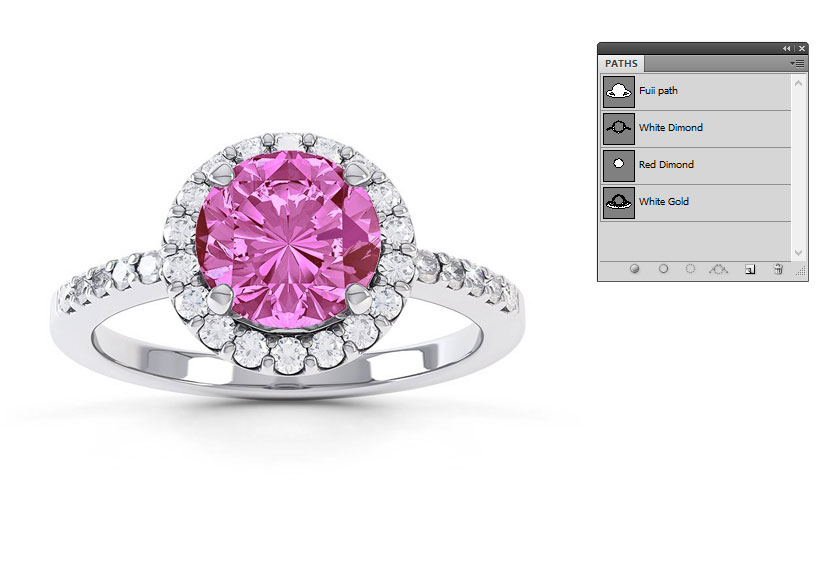Viewport: 836px width, 561px height.
Task: Click the White Gold path thumbnail
Action: [x=619, y=202]
